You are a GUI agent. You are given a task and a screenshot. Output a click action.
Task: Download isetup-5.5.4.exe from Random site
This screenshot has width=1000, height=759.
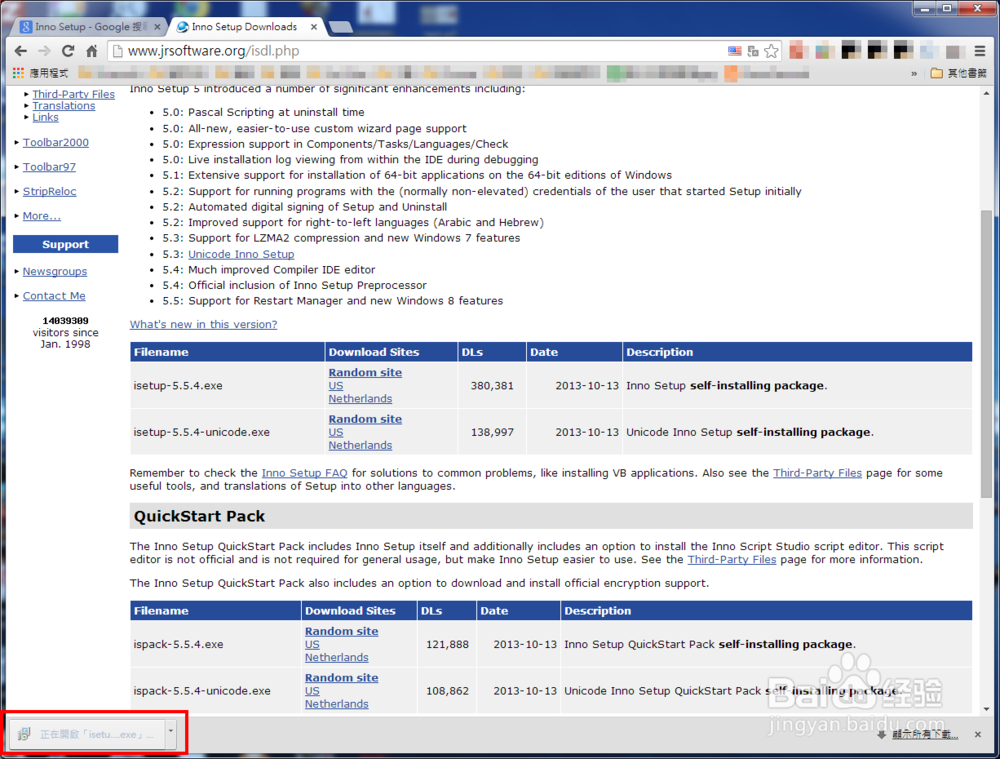(x=365, y=372)
